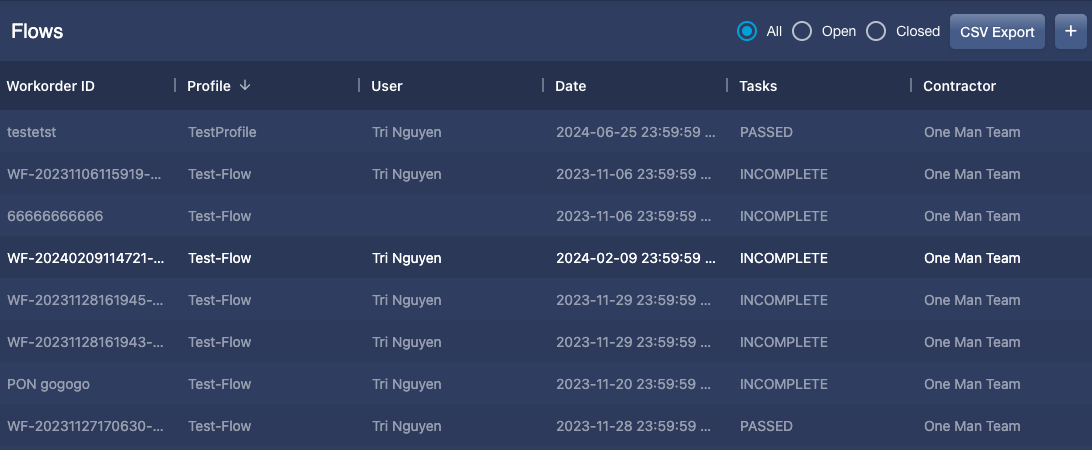The height and width of the screenshot is (450, 1092).
Task: Open workorder 66666666666 row
Action: [546, 216]
